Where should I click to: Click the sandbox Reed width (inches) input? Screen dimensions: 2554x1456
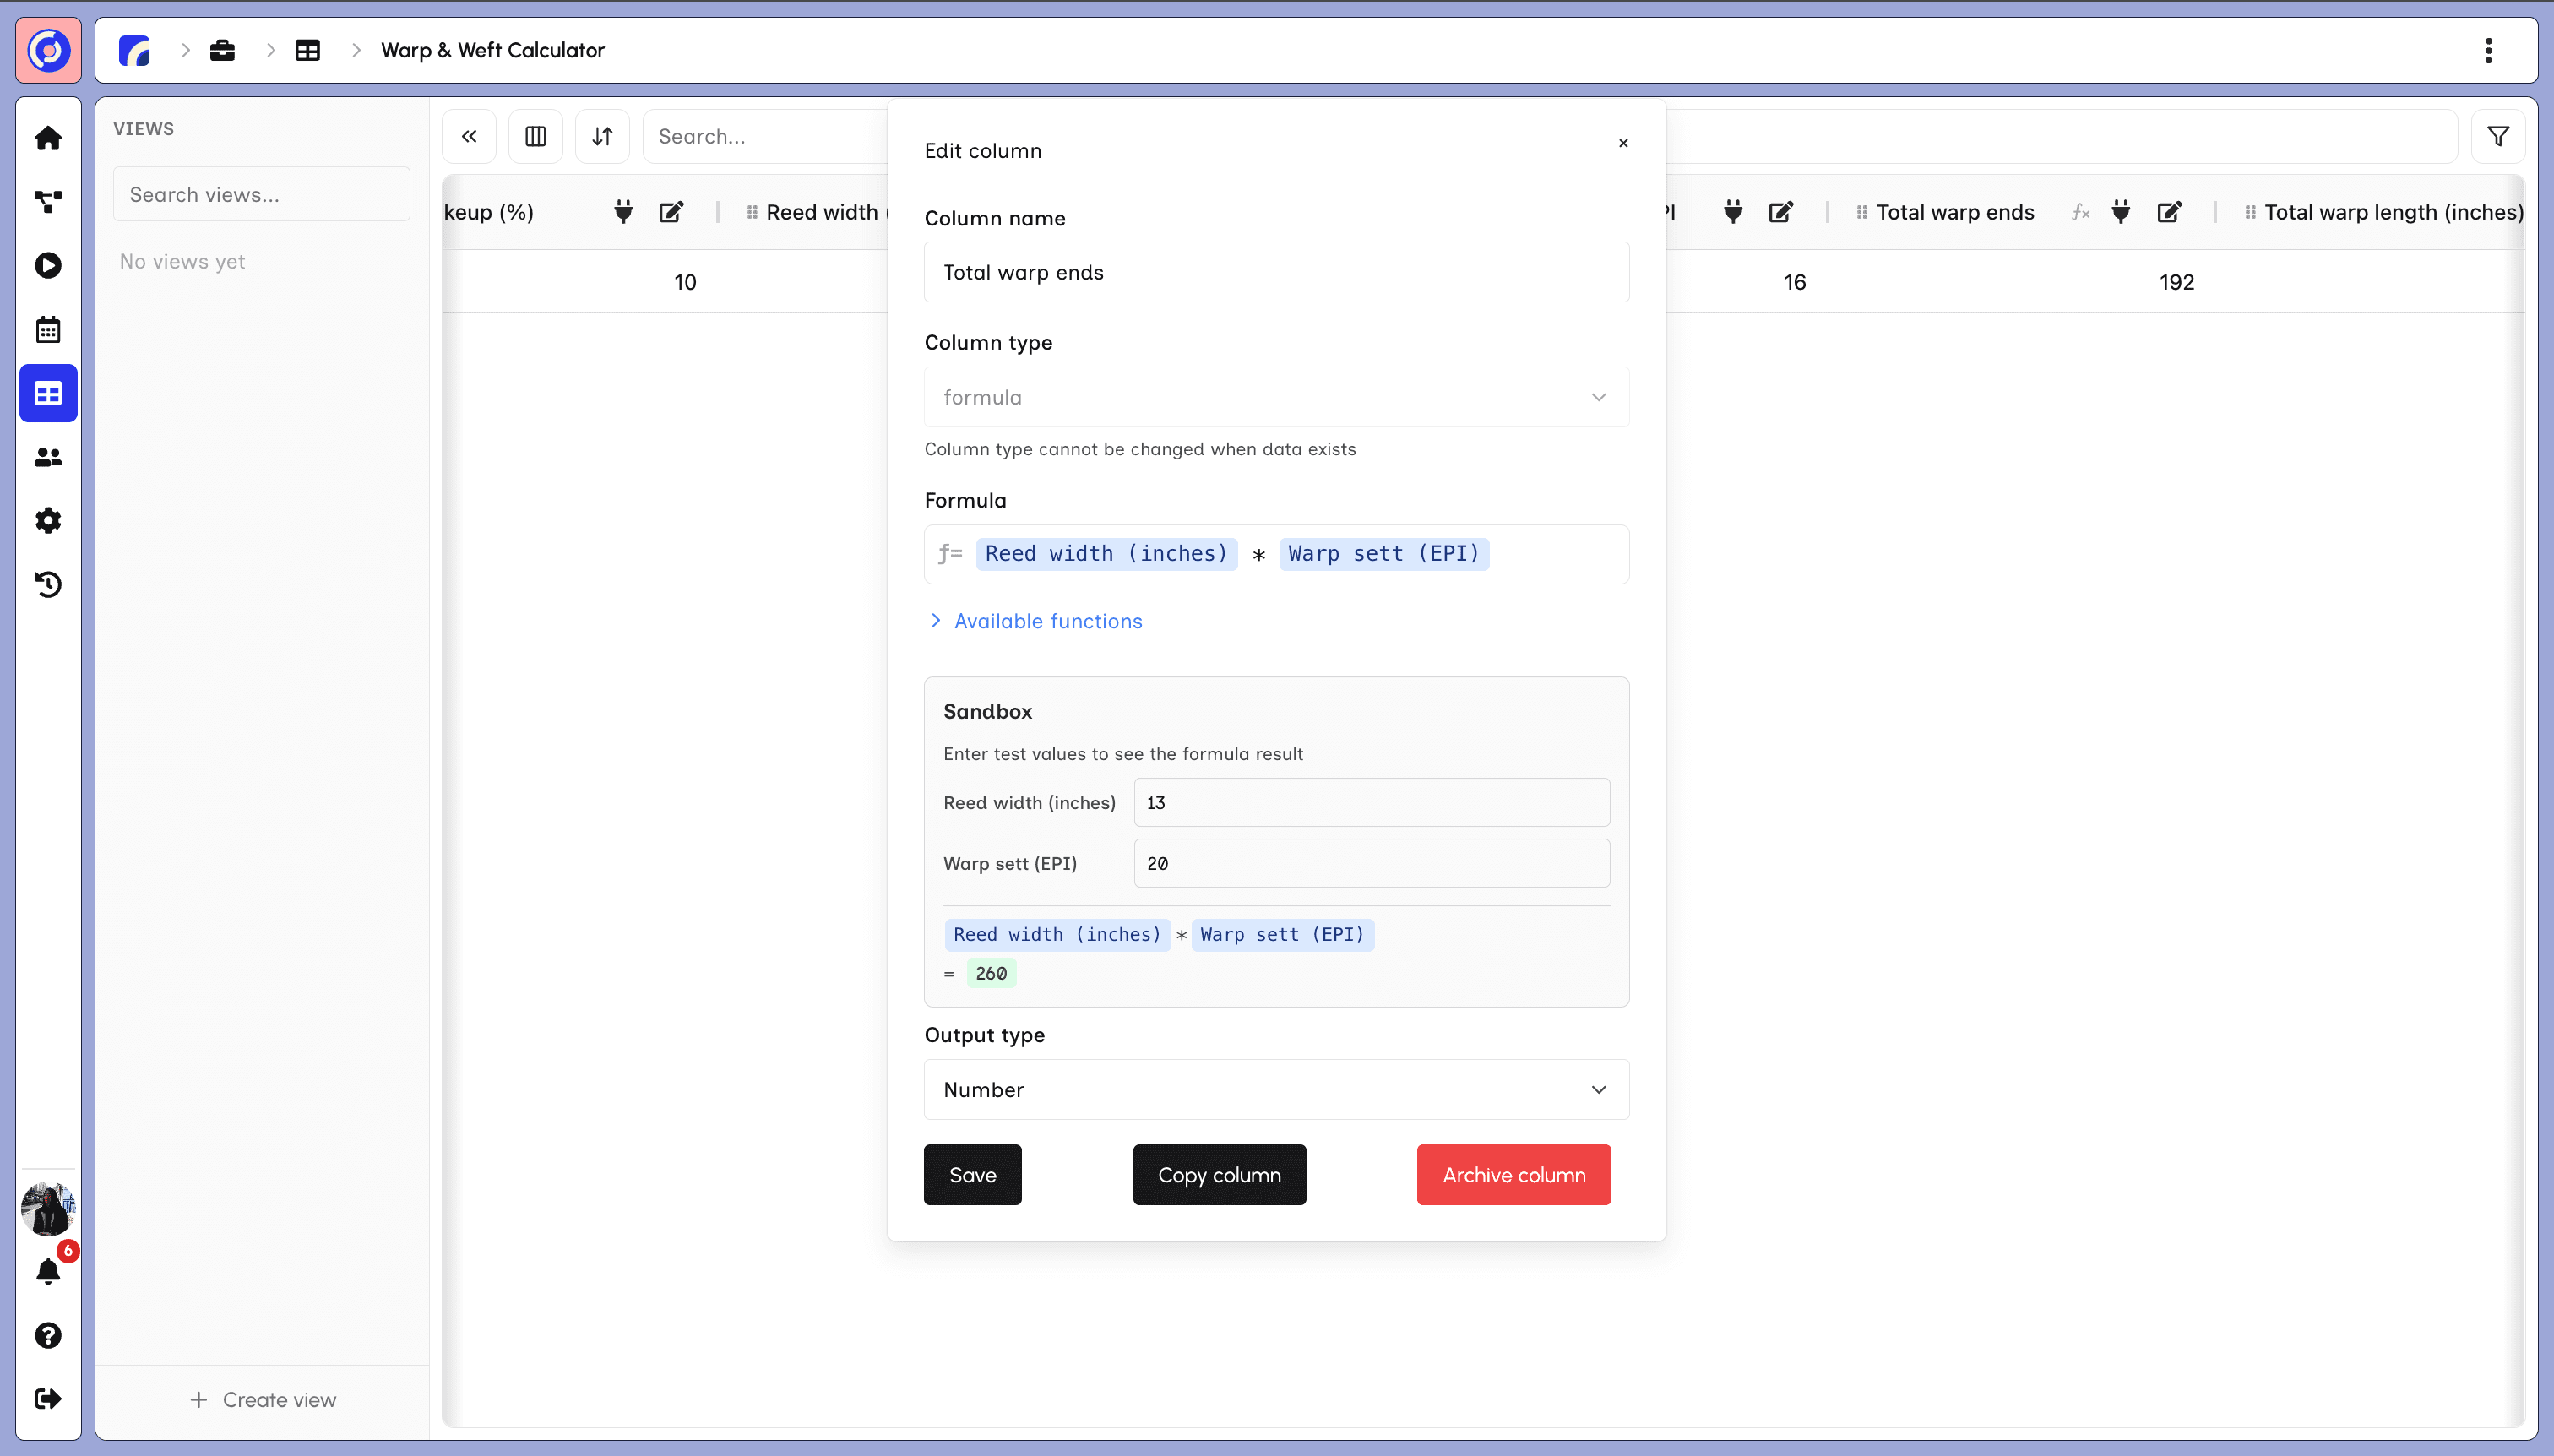point(1371,802)
